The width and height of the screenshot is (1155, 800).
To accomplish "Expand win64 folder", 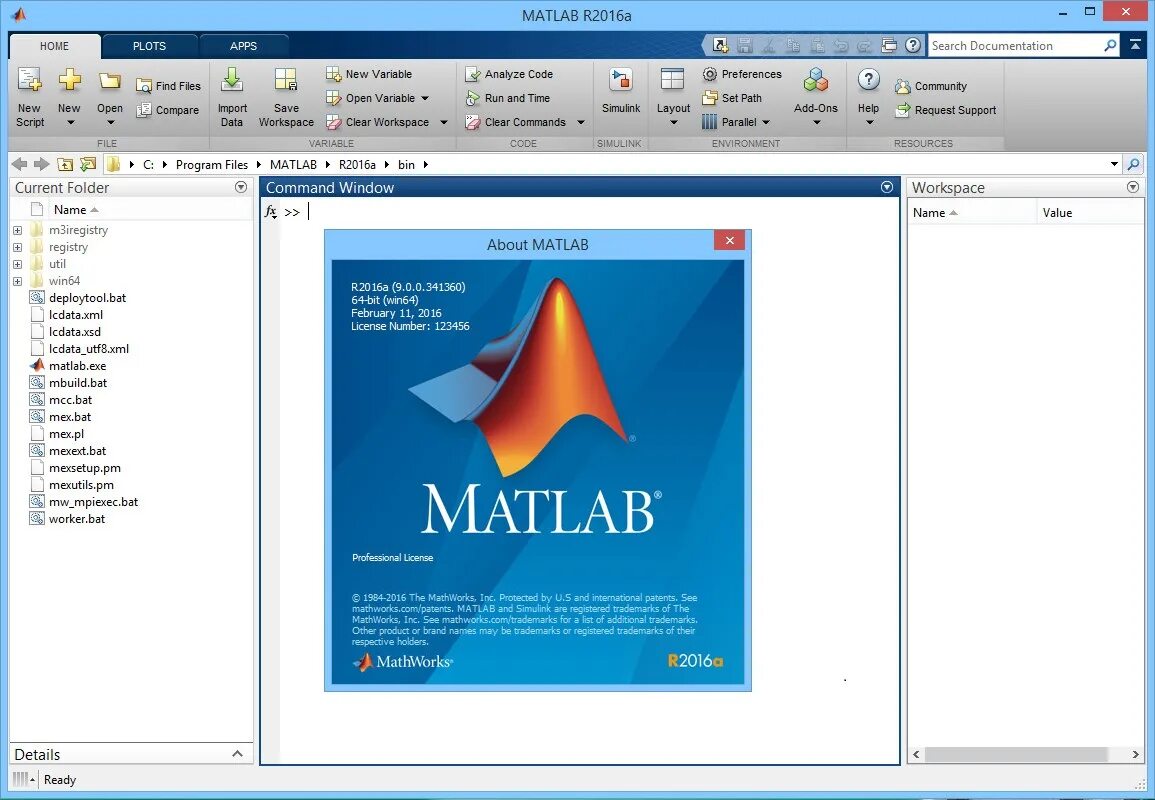I will [18, 281].
